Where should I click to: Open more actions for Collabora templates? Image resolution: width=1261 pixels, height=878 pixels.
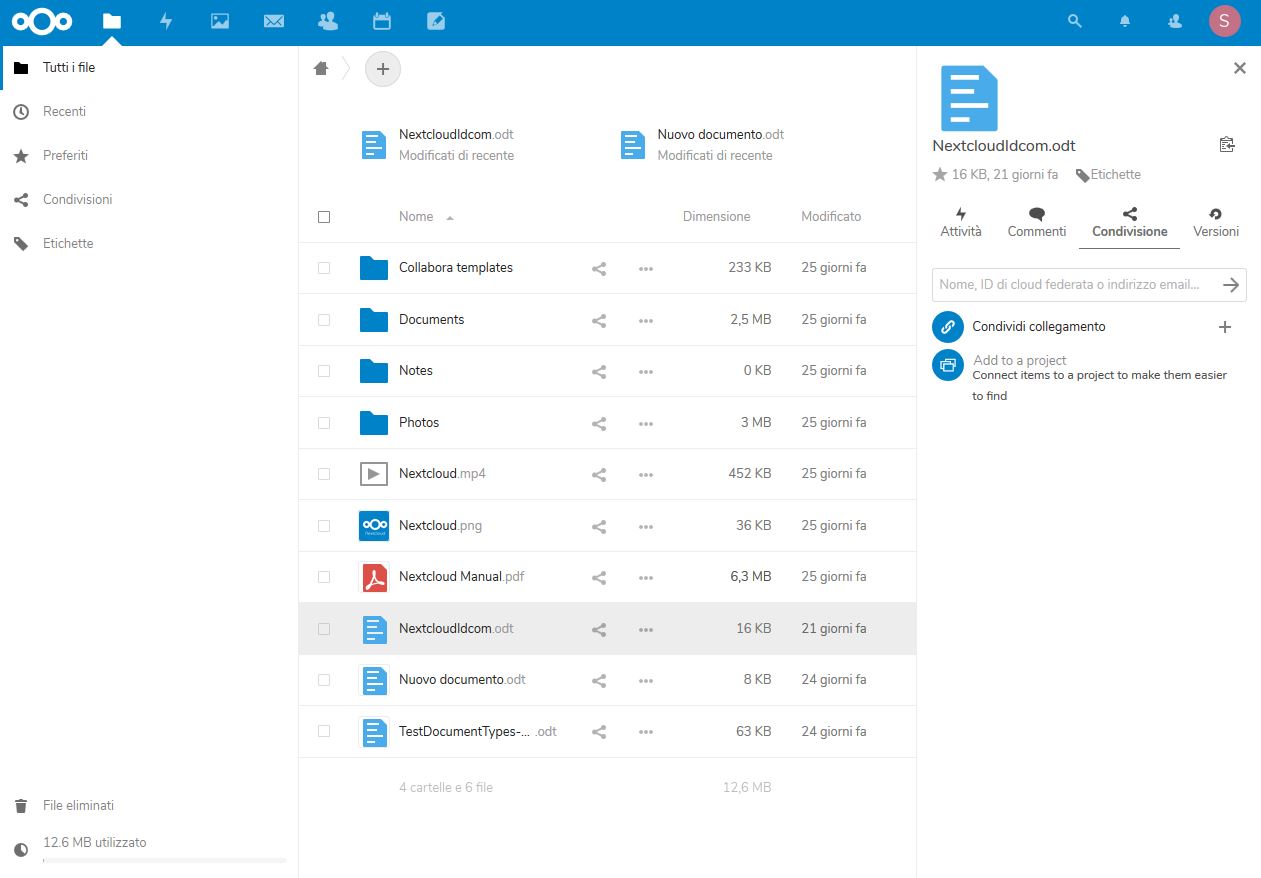click(x=646, y=269)
